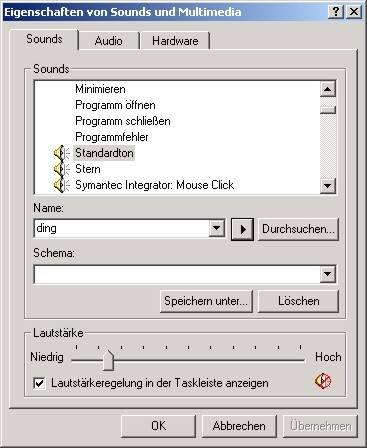The width and height of the screenshot is (367, 448).
Task: Switch to the Audio tab
Action: pyautogui.click(x=108, y=41)
